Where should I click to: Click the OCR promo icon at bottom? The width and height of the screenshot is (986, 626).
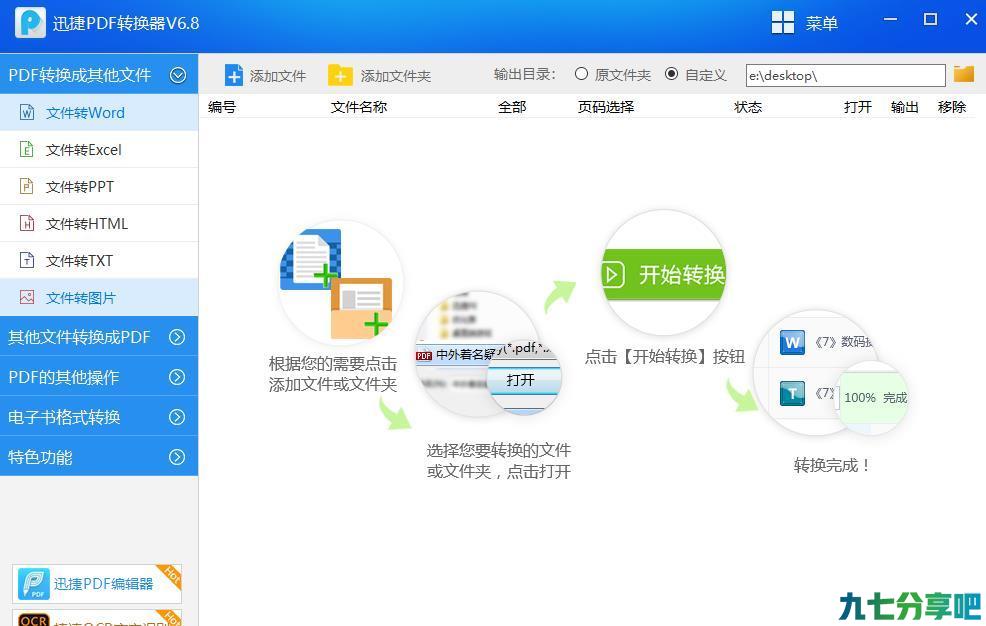pyautogui.click(x=33, y=619)
